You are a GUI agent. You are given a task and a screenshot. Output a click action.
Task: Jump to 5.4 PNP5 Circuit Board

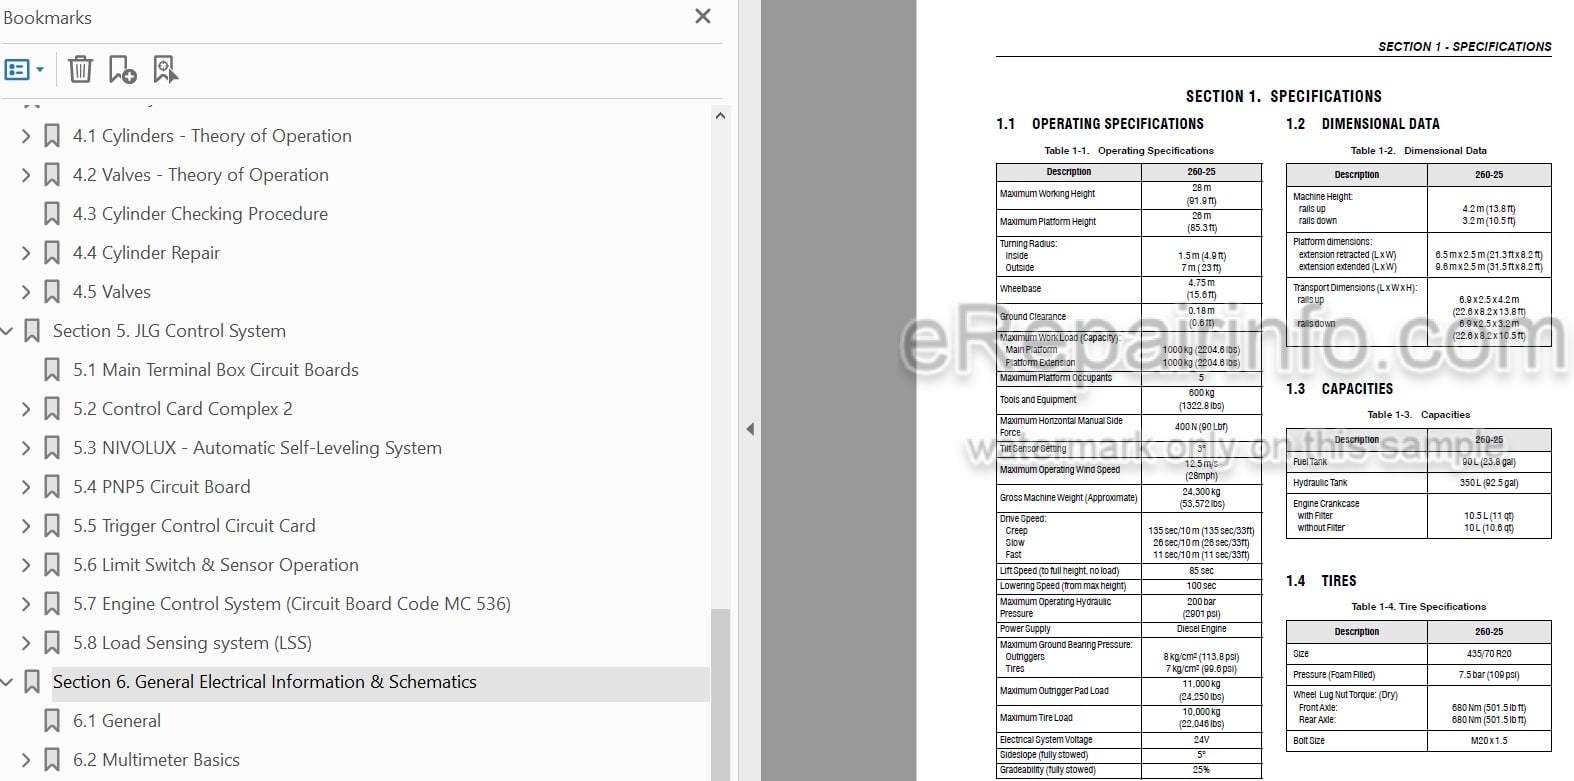(161, 487)
